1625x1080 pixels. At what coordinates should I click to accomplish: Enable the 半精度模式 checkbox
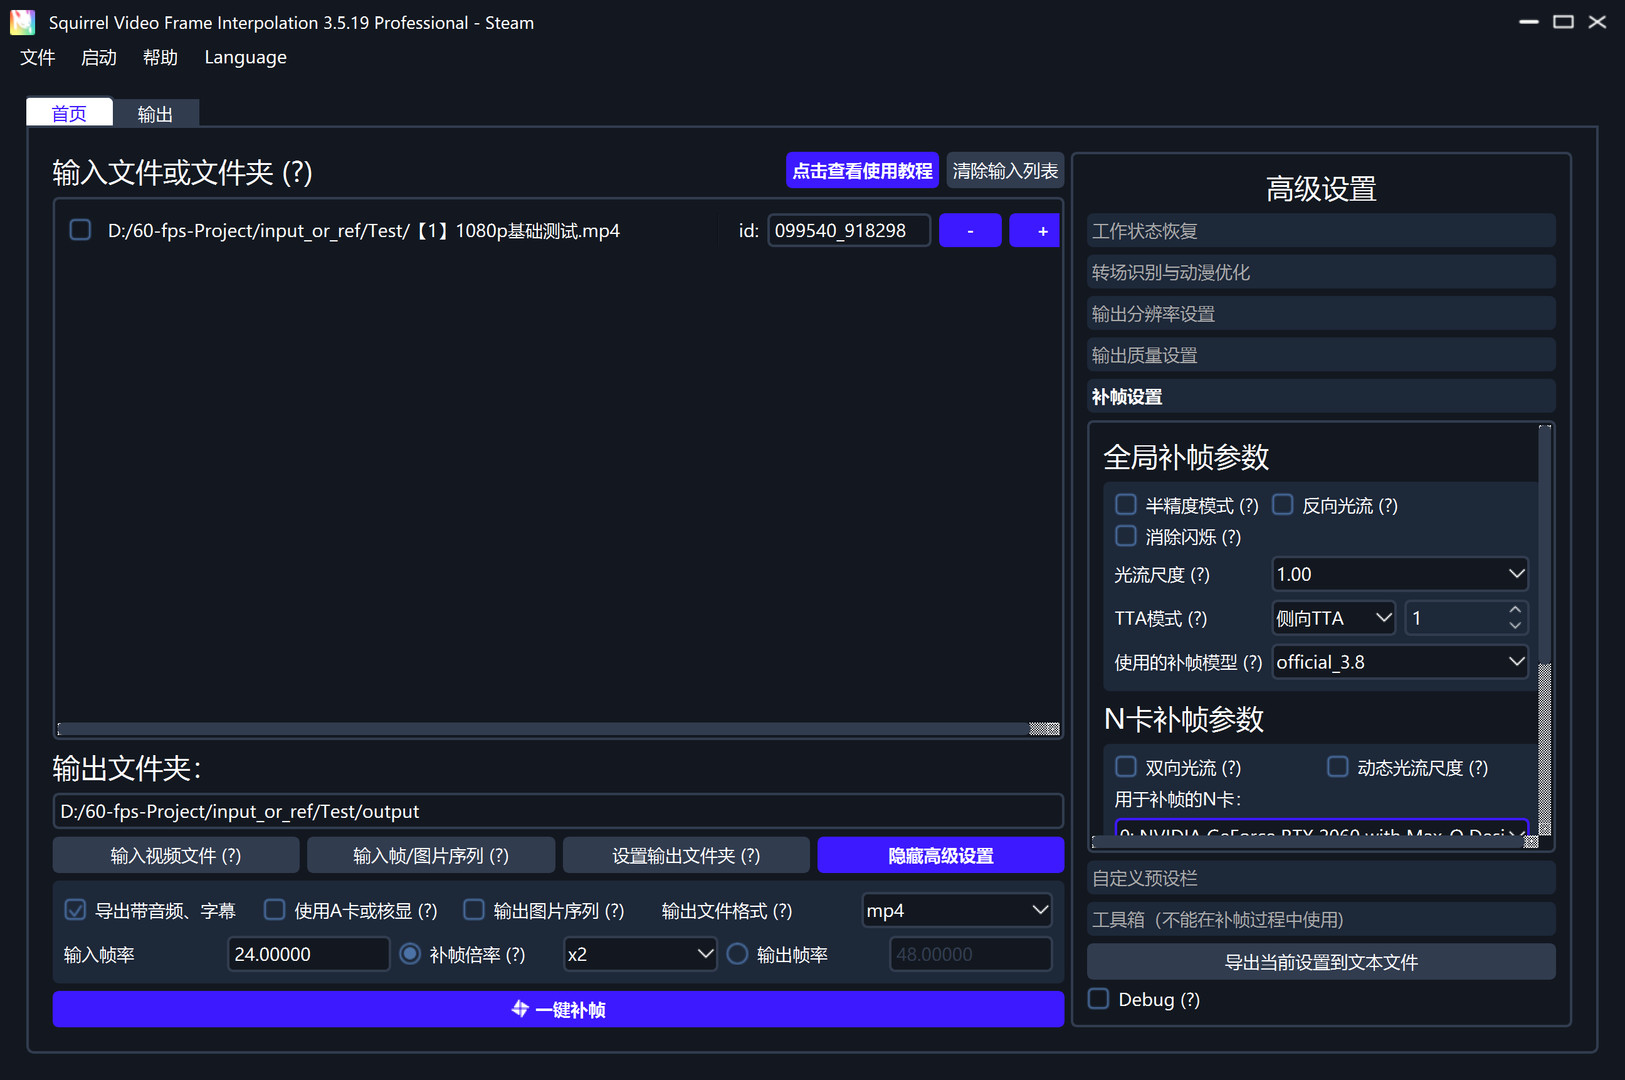1126,505
